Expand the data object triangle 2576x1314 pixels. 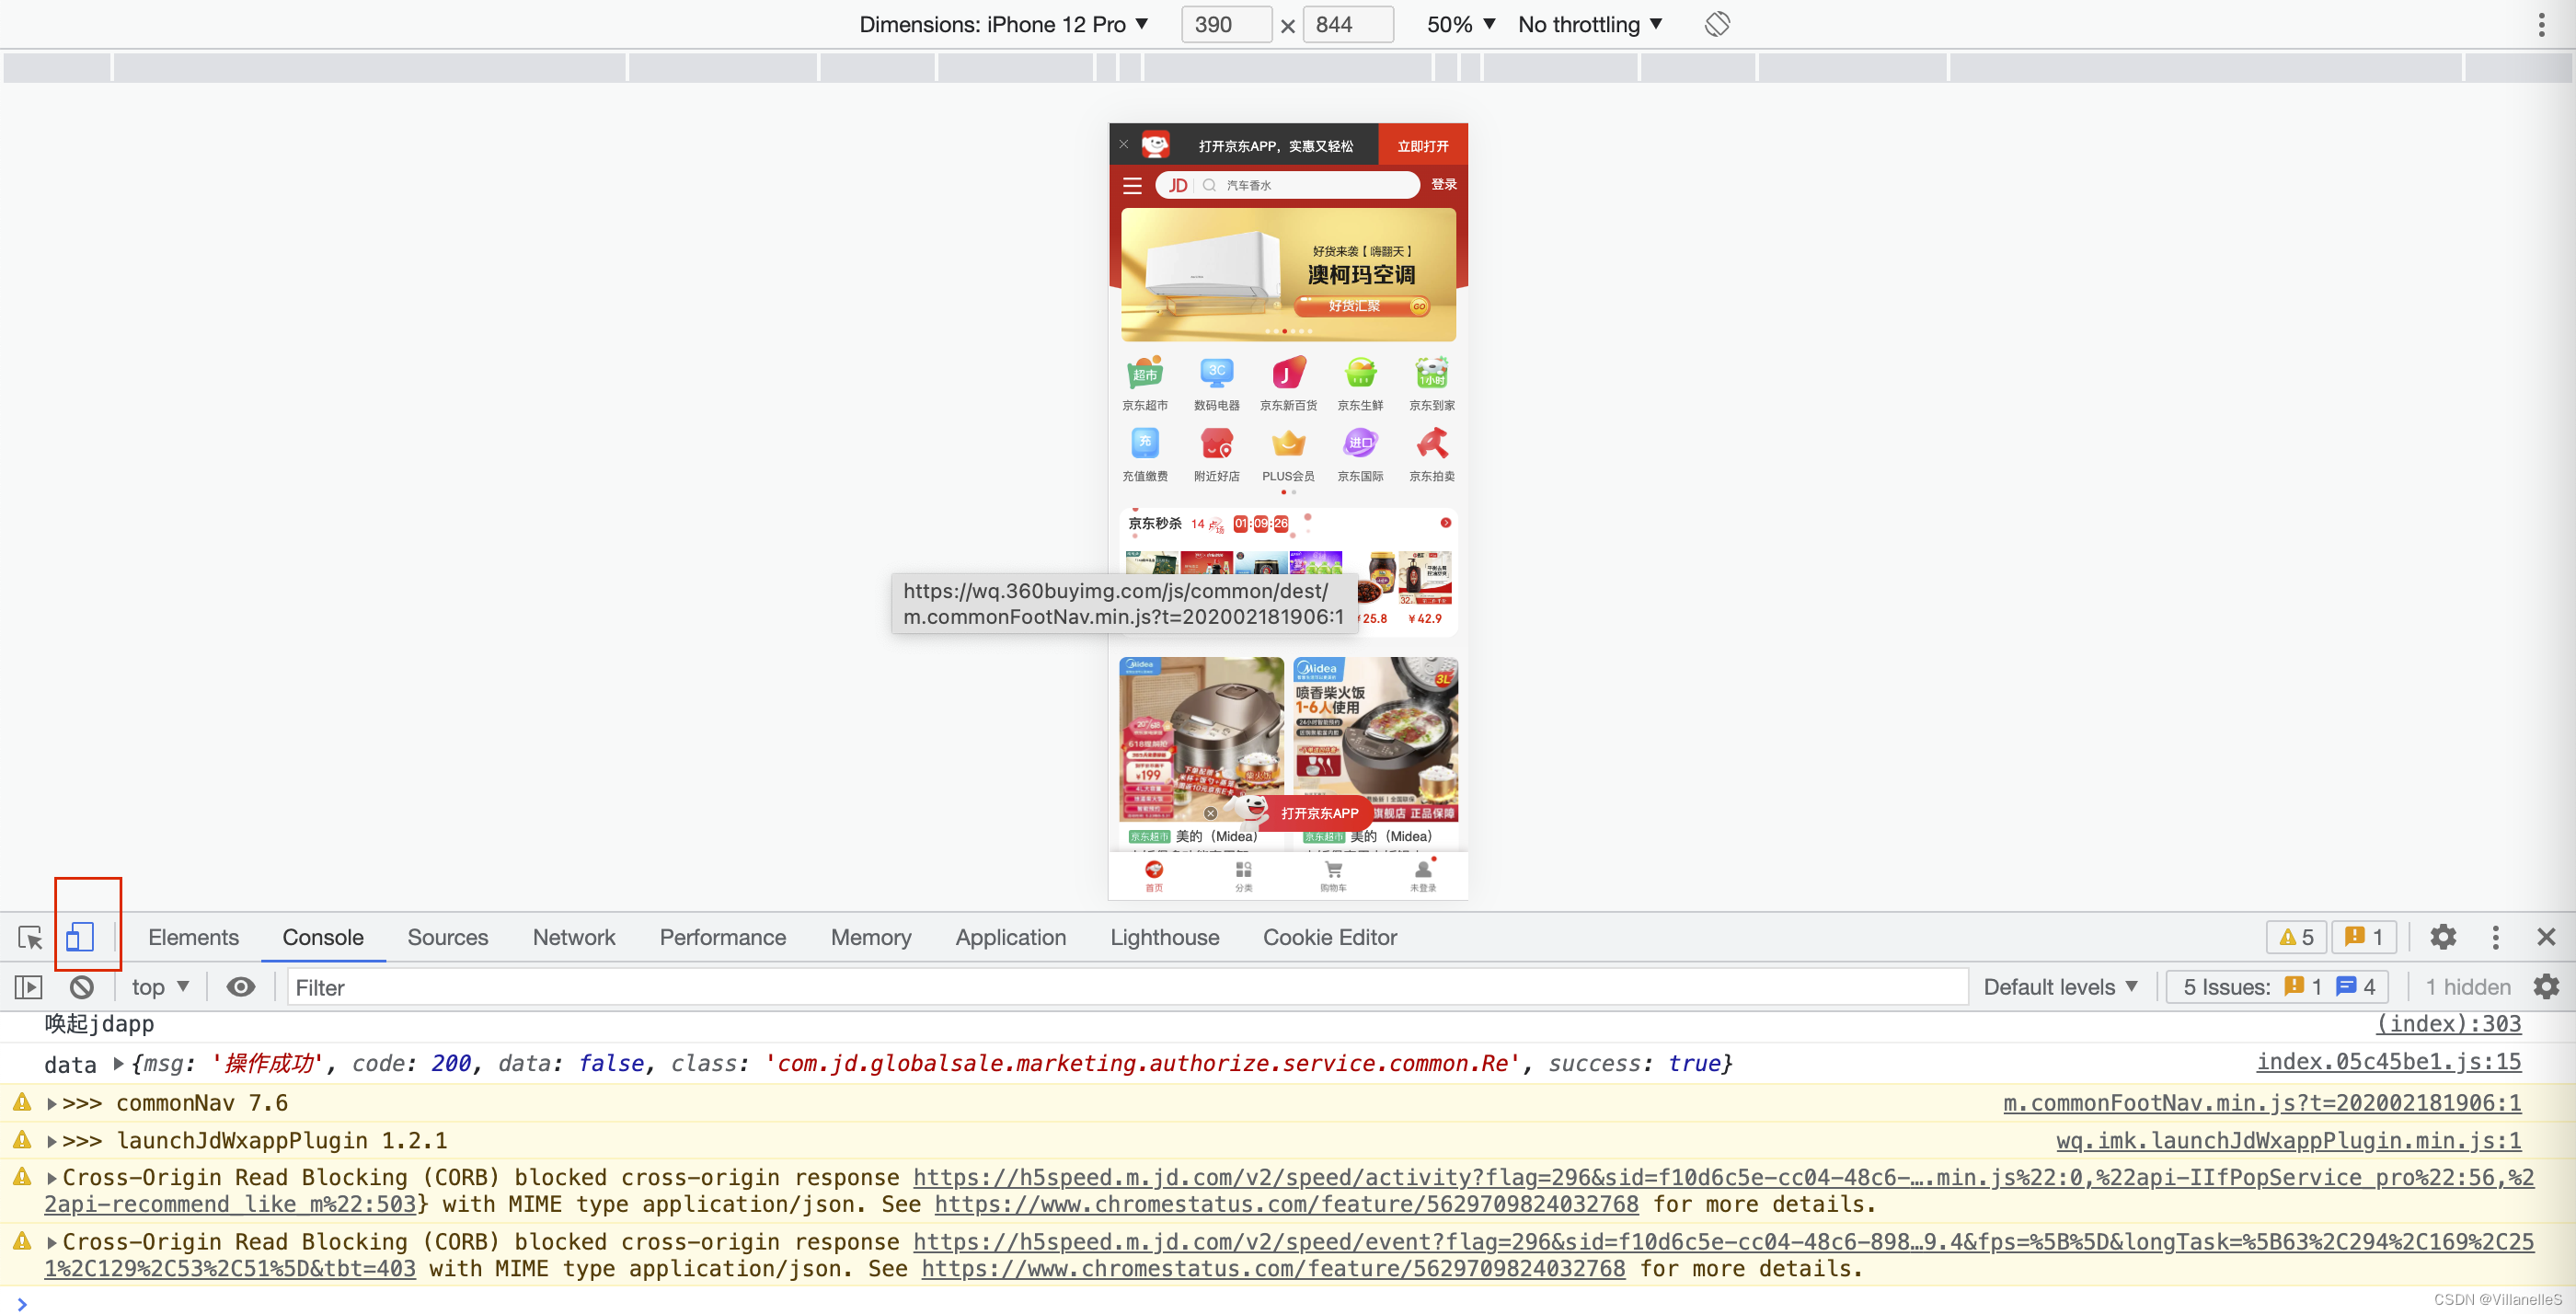[118, 1063]
